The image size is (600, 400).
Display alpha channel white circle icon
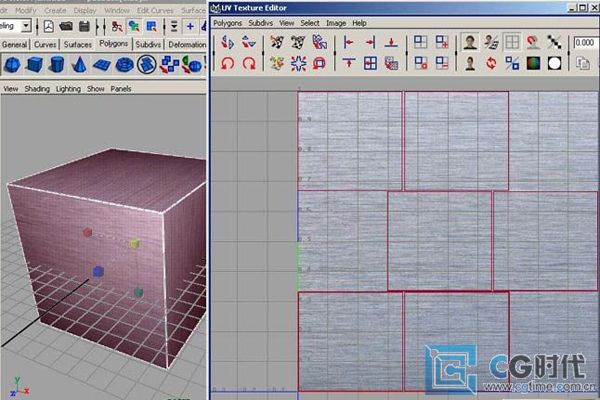pyautogui.click(x=554, y=63)
